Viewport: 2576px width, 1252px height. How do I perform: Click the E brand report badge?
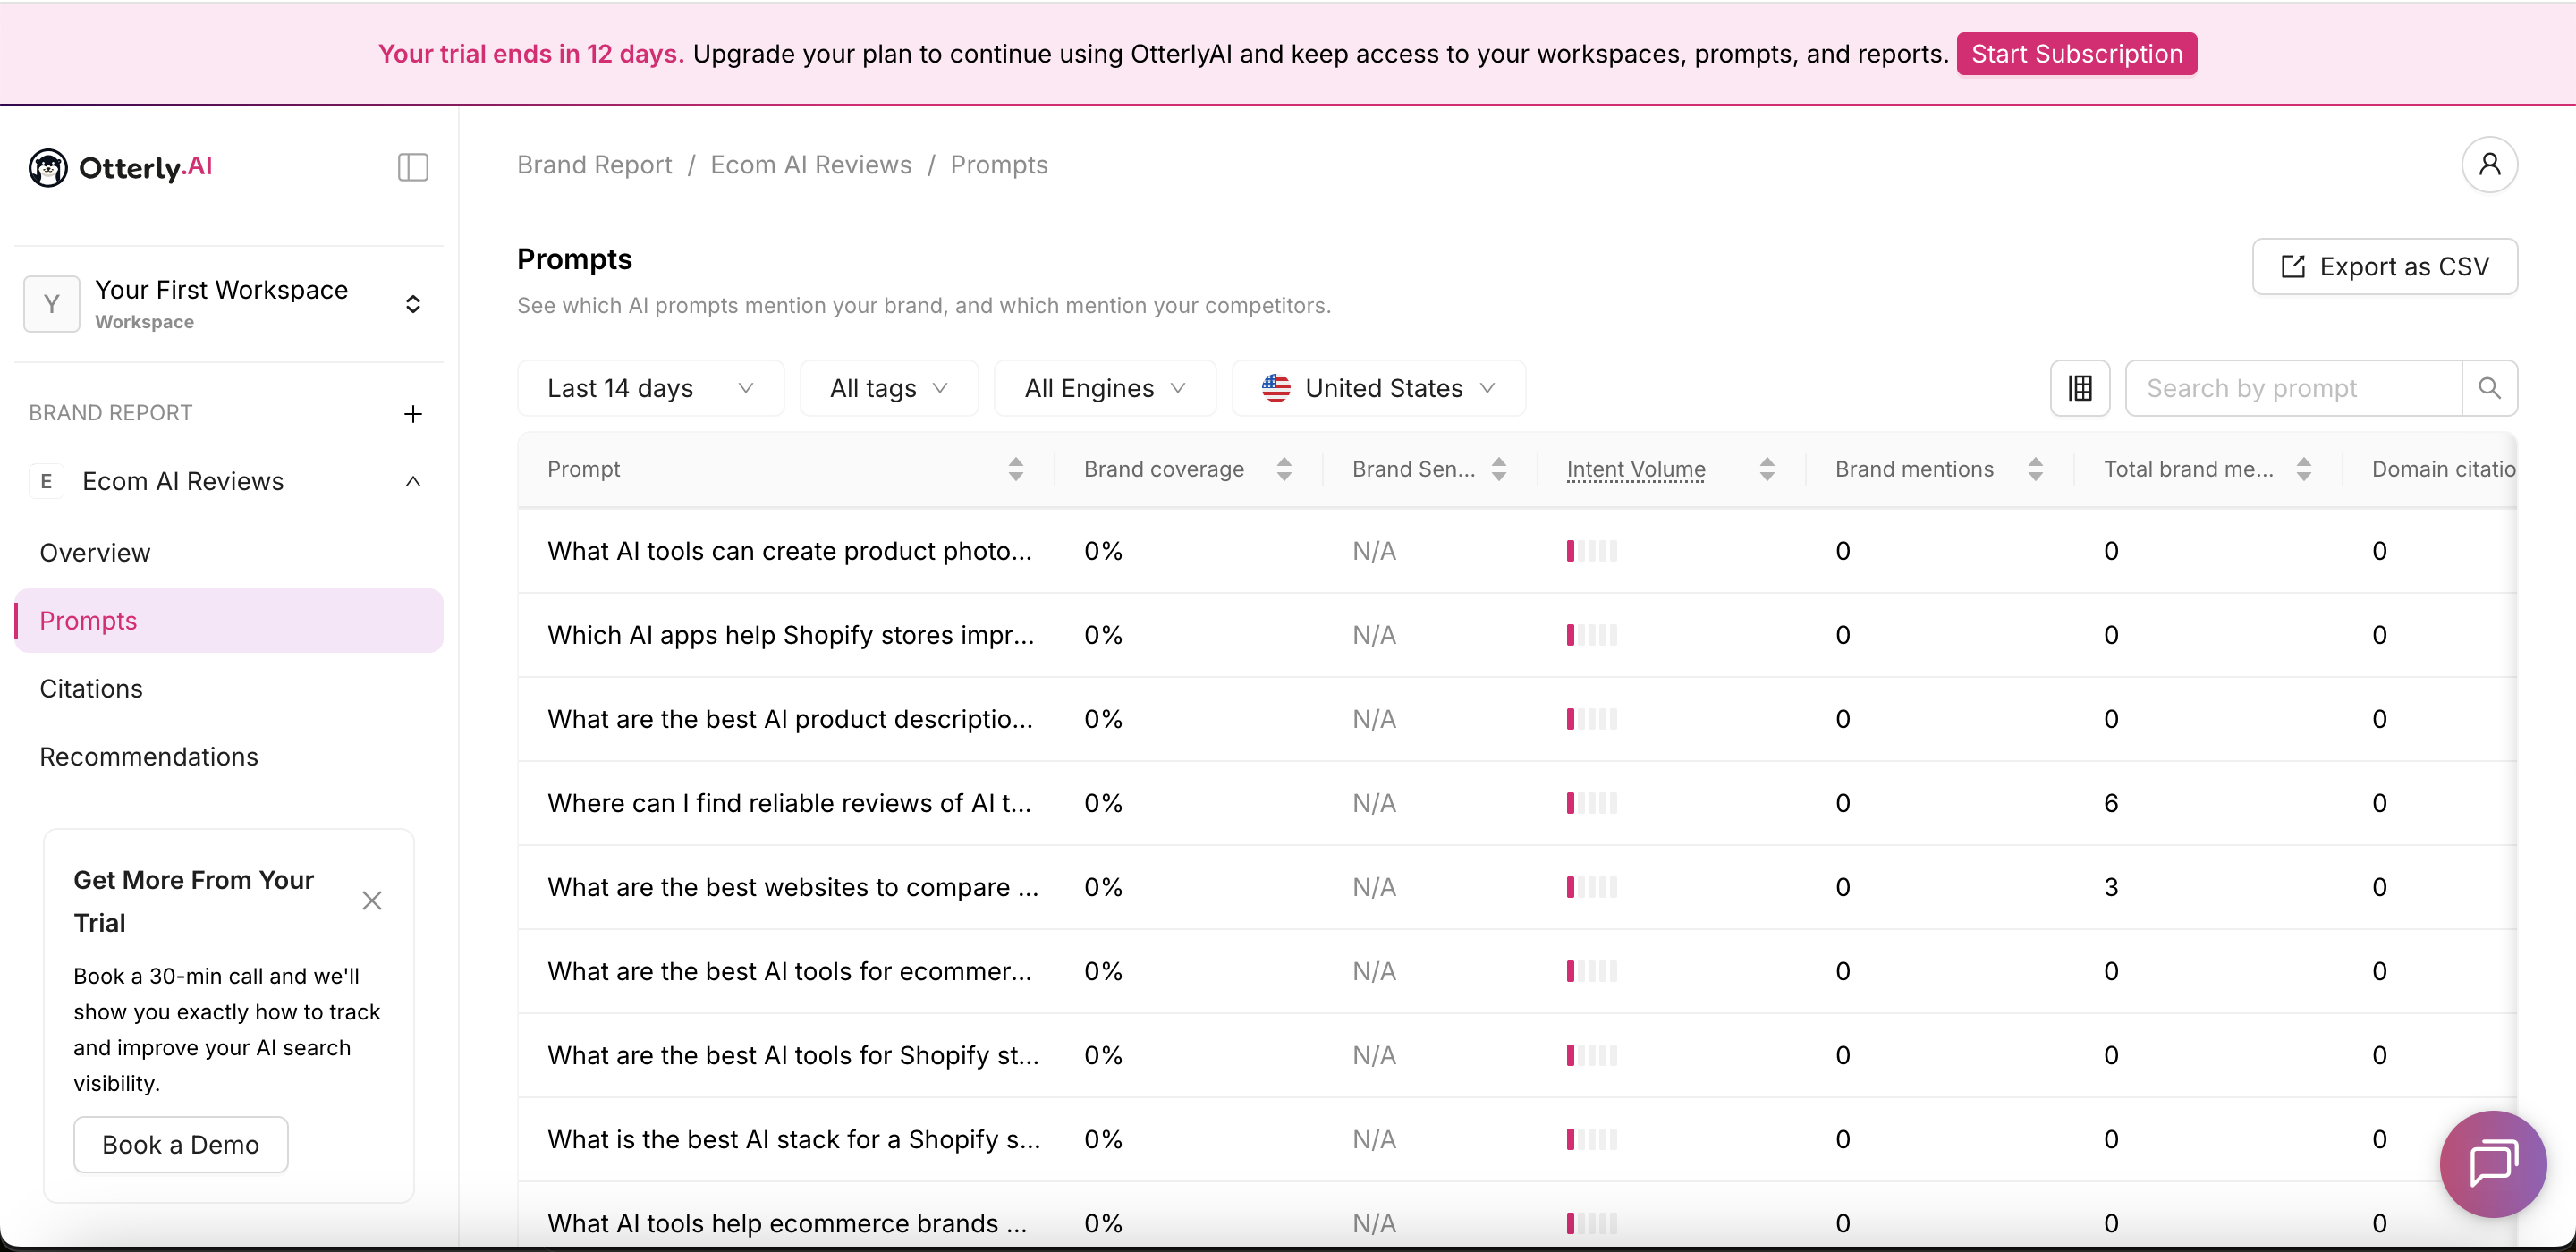pos(46,482)
